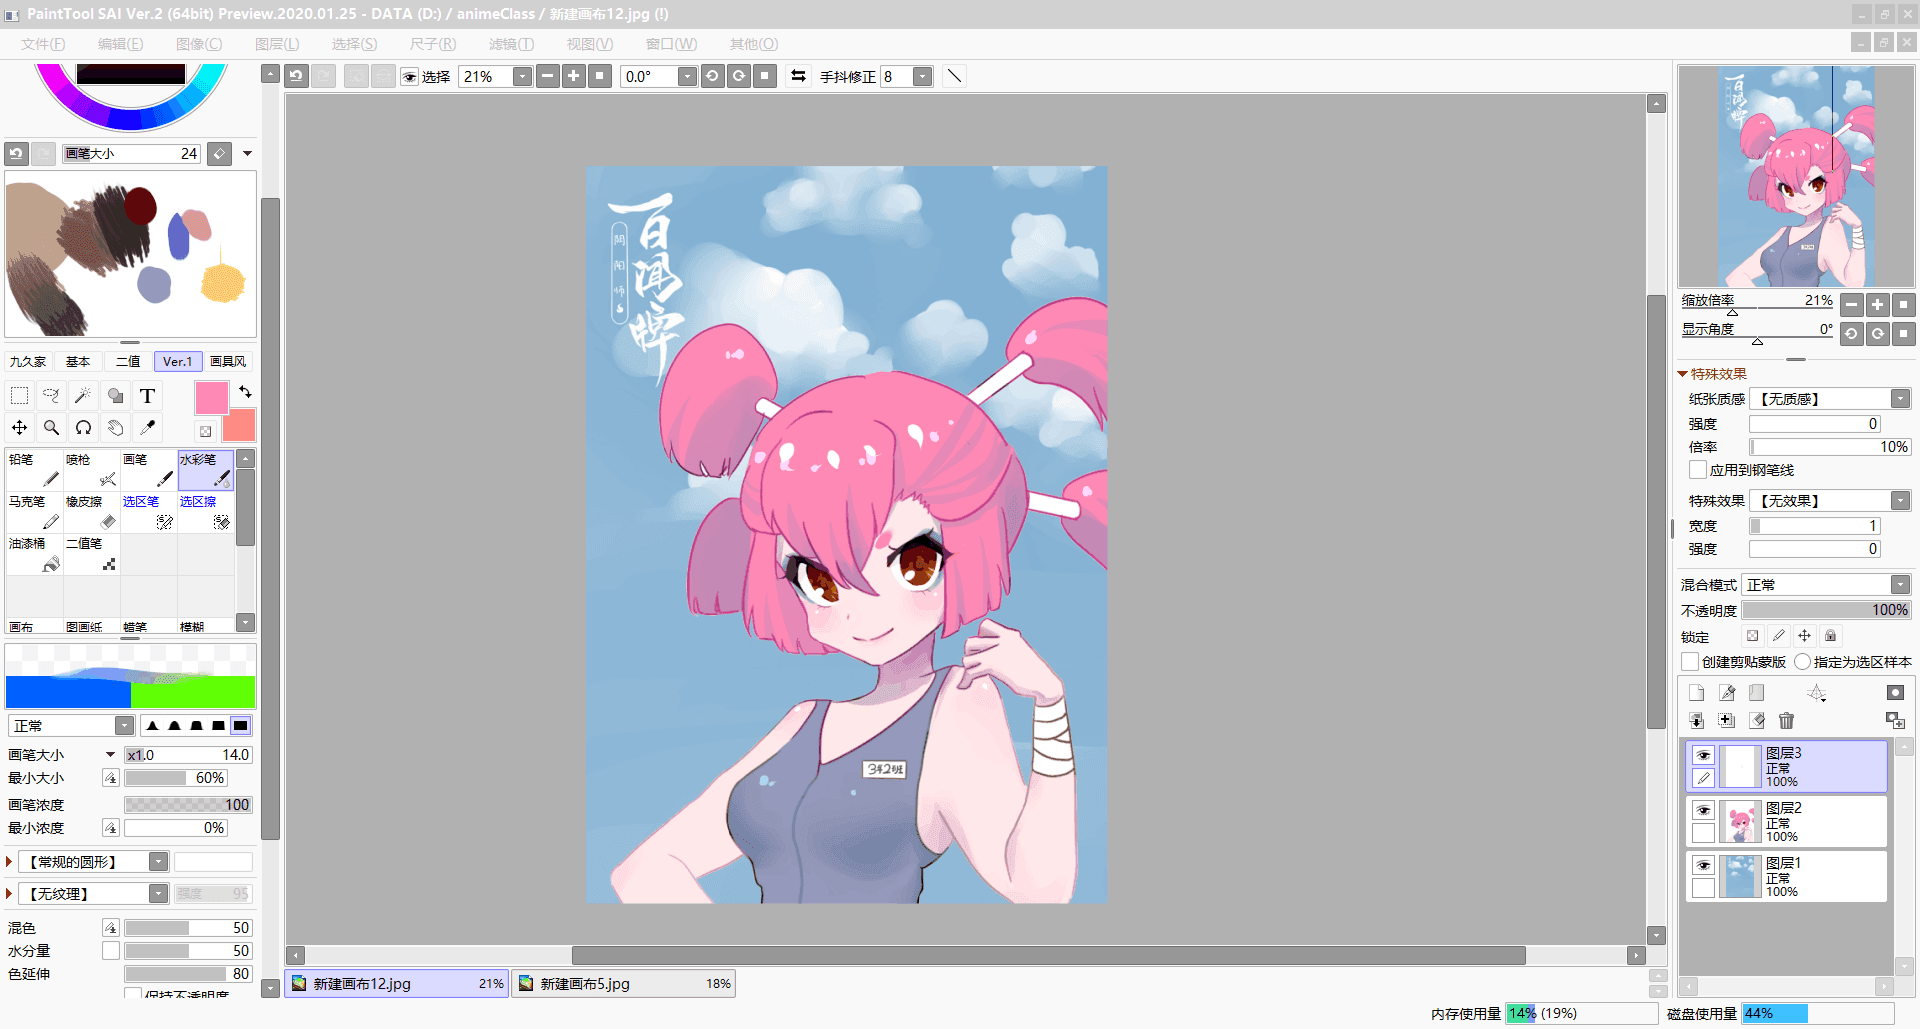Select the 画笔 brush tool

coord(148,470)
